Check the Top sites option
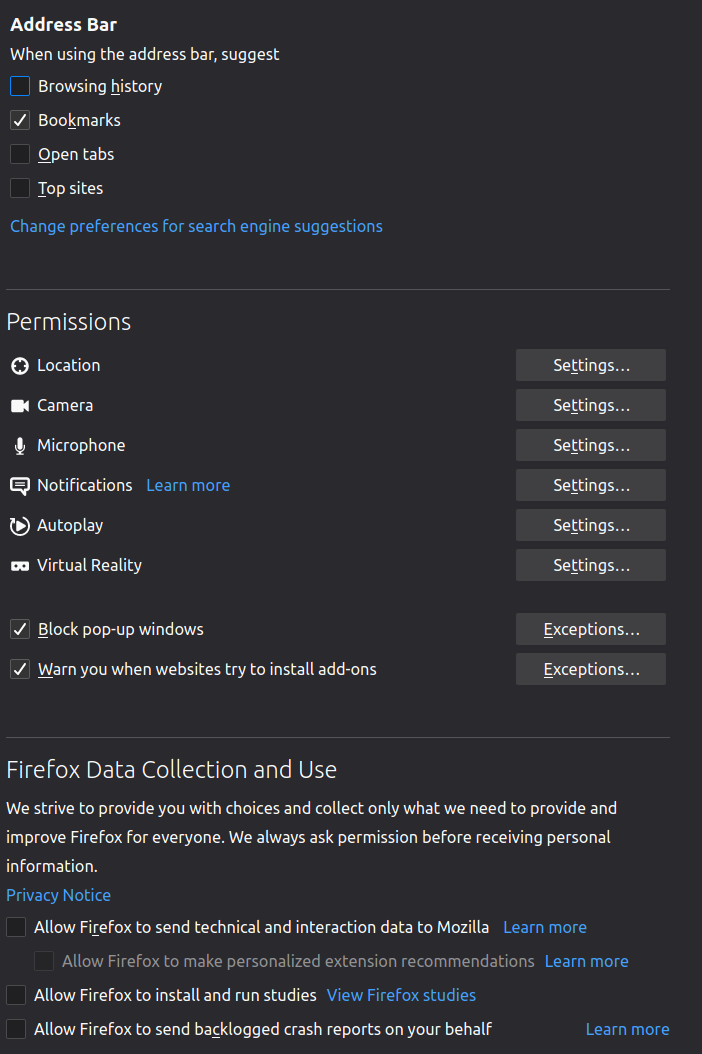The height and width of the screenshot is (1054, 702). coord(20,188)
